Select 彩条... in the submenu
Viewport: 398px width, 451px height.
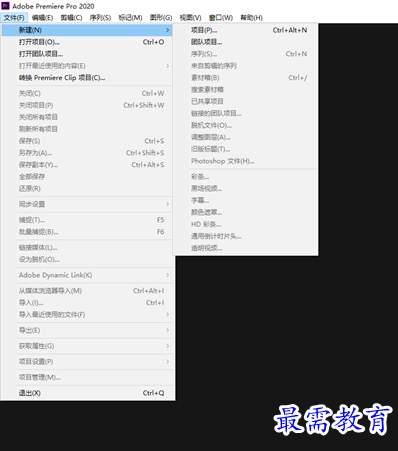[x=245, y=177]
